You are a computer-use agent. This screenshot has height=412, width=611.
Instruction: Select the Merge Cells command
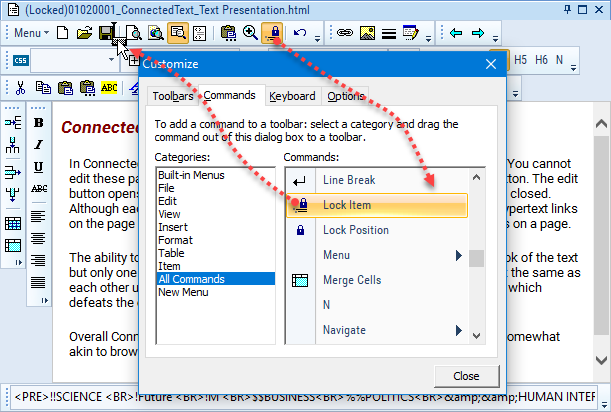pos(377,280)
